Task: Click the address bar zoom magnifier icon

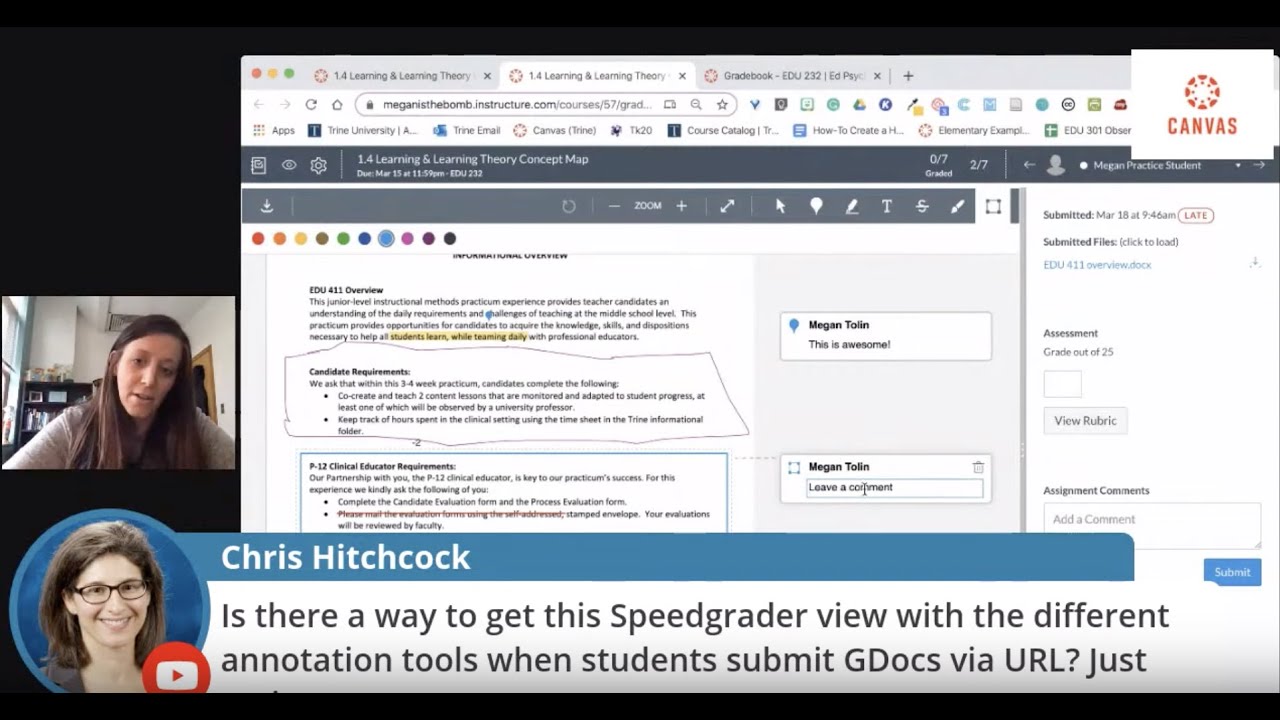Action: click(696, 104)
